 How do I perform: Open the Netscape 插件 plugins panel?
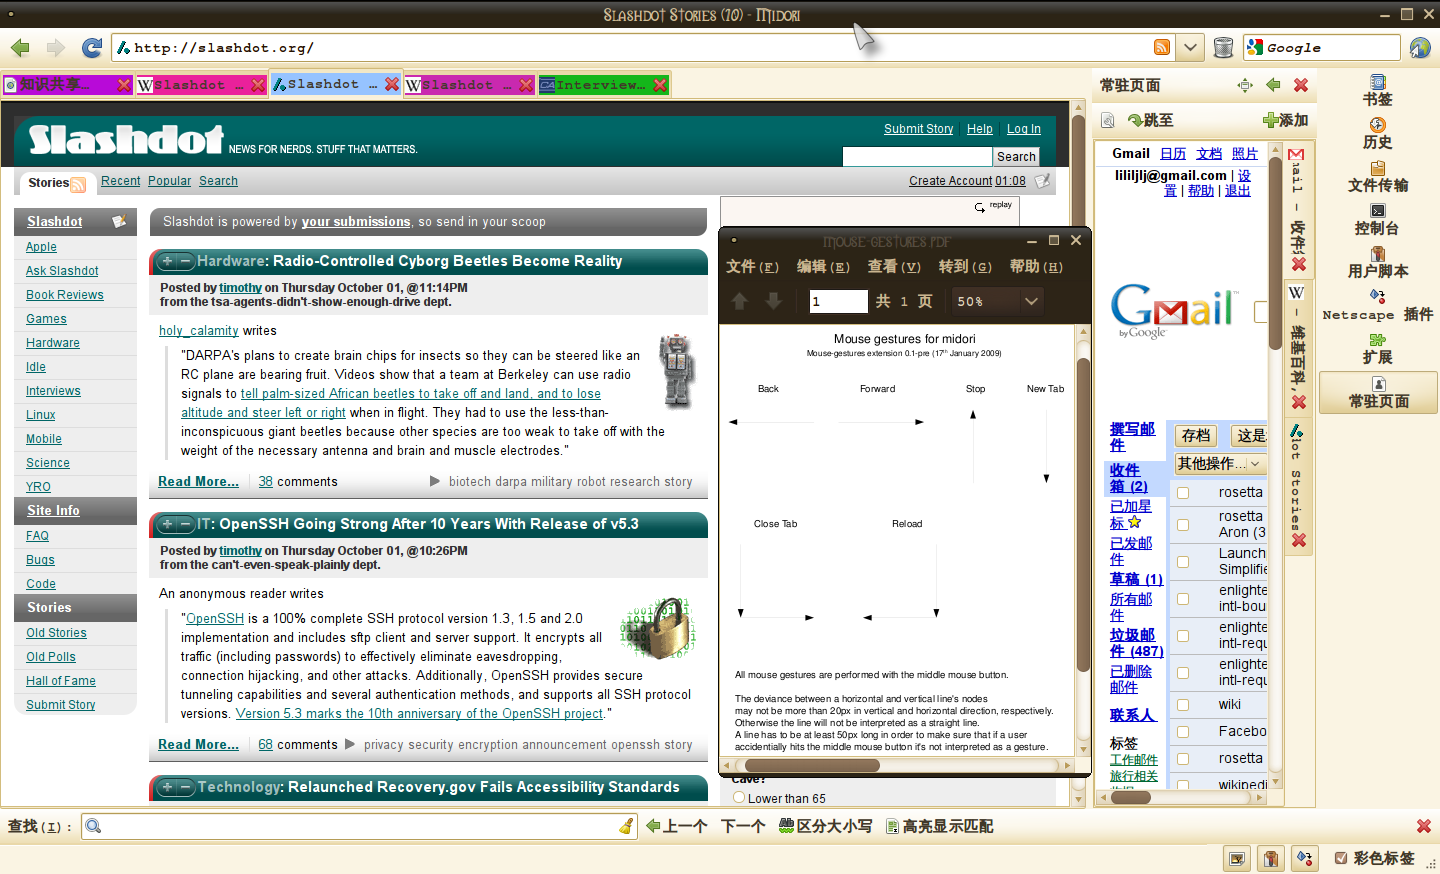[1377, 306]
